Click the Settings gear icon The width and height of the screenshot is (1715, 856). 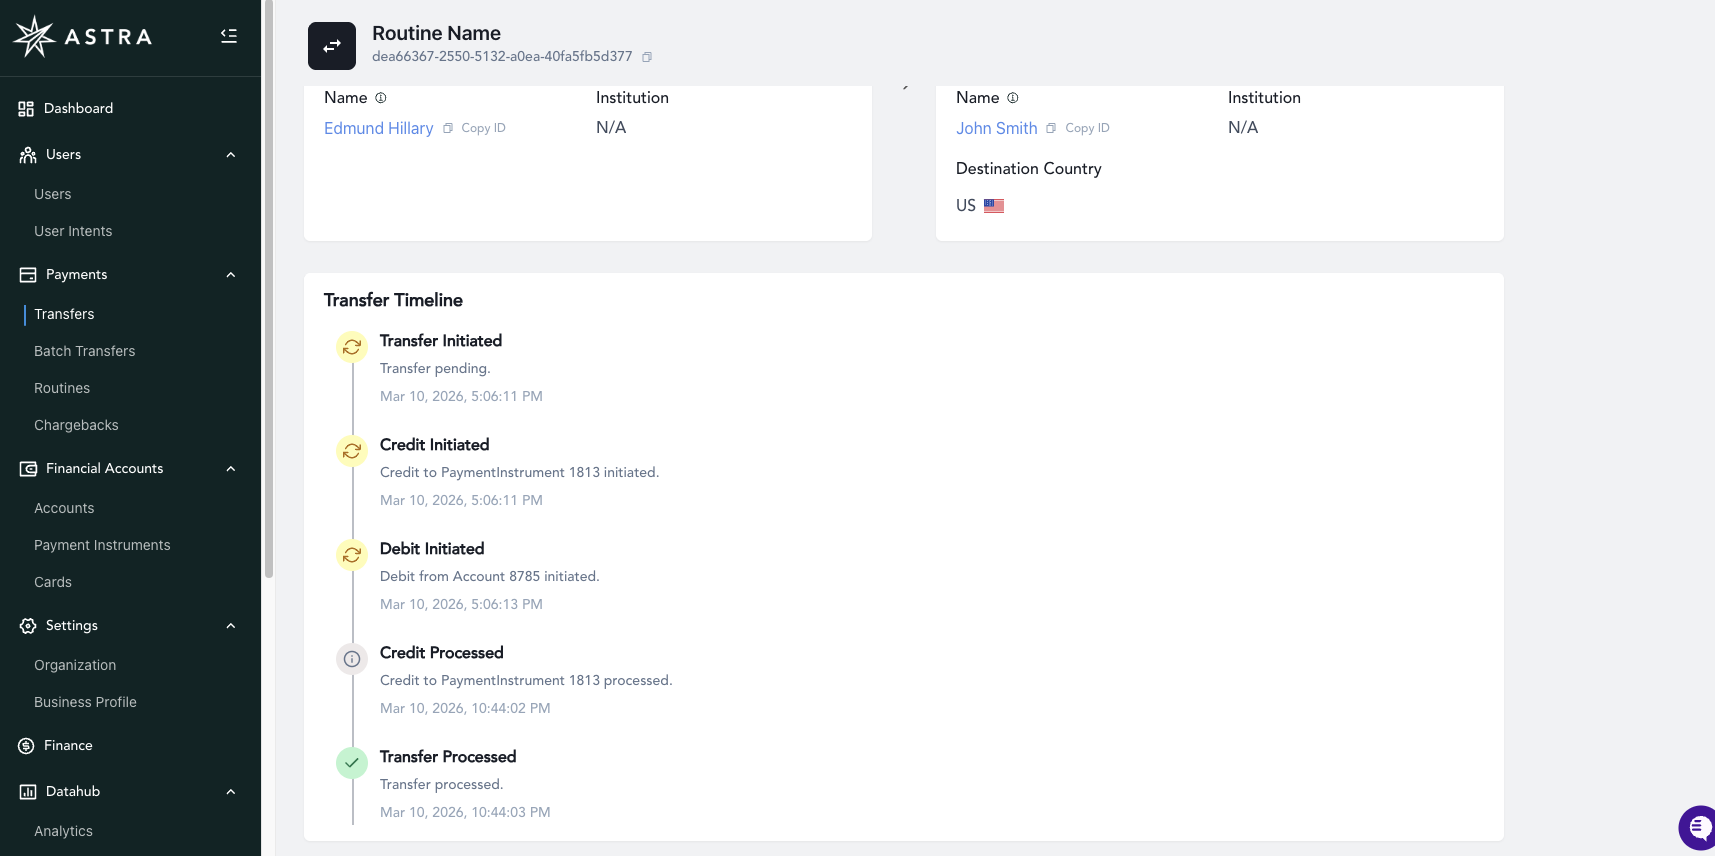click(x=28, y=626)
